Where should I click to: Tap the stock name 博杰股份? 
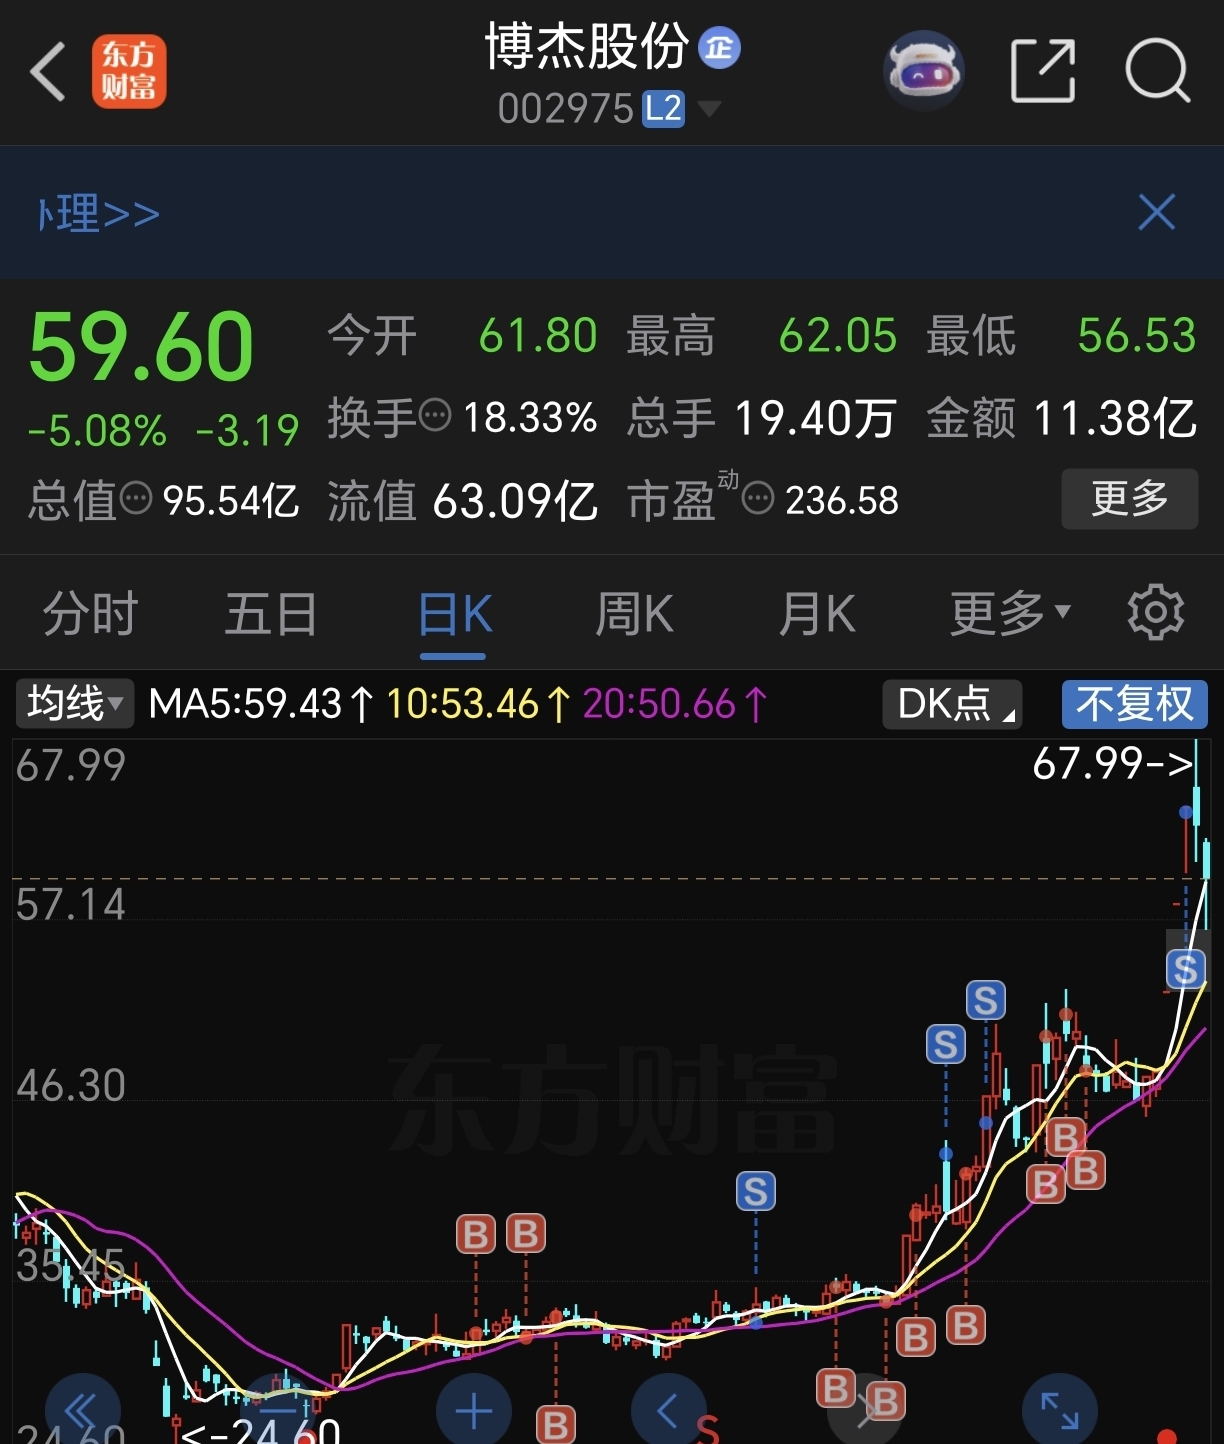pyautogui.click(x=587, y=46)
